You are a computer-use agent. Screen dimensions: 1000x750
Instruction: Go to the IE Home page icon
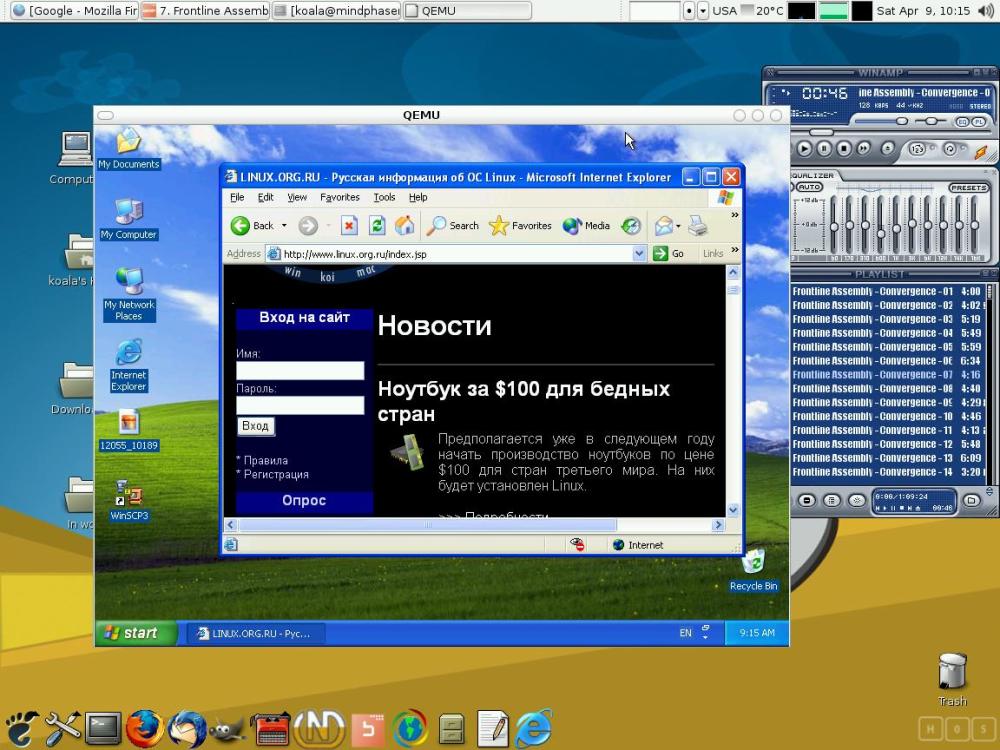[x=404, y=226]
